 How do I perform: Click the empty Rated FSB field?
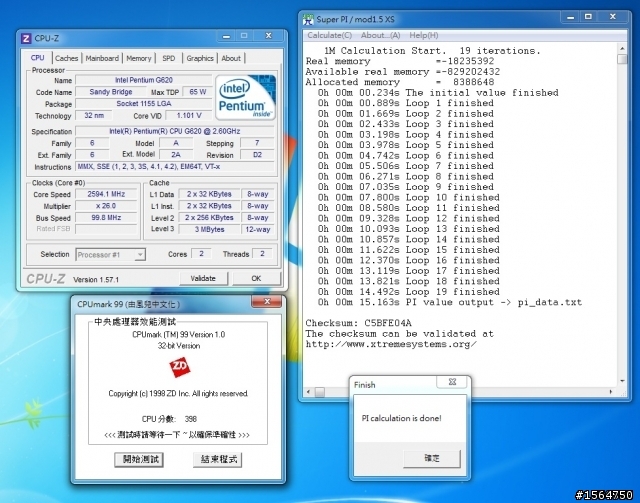[106, 229]
